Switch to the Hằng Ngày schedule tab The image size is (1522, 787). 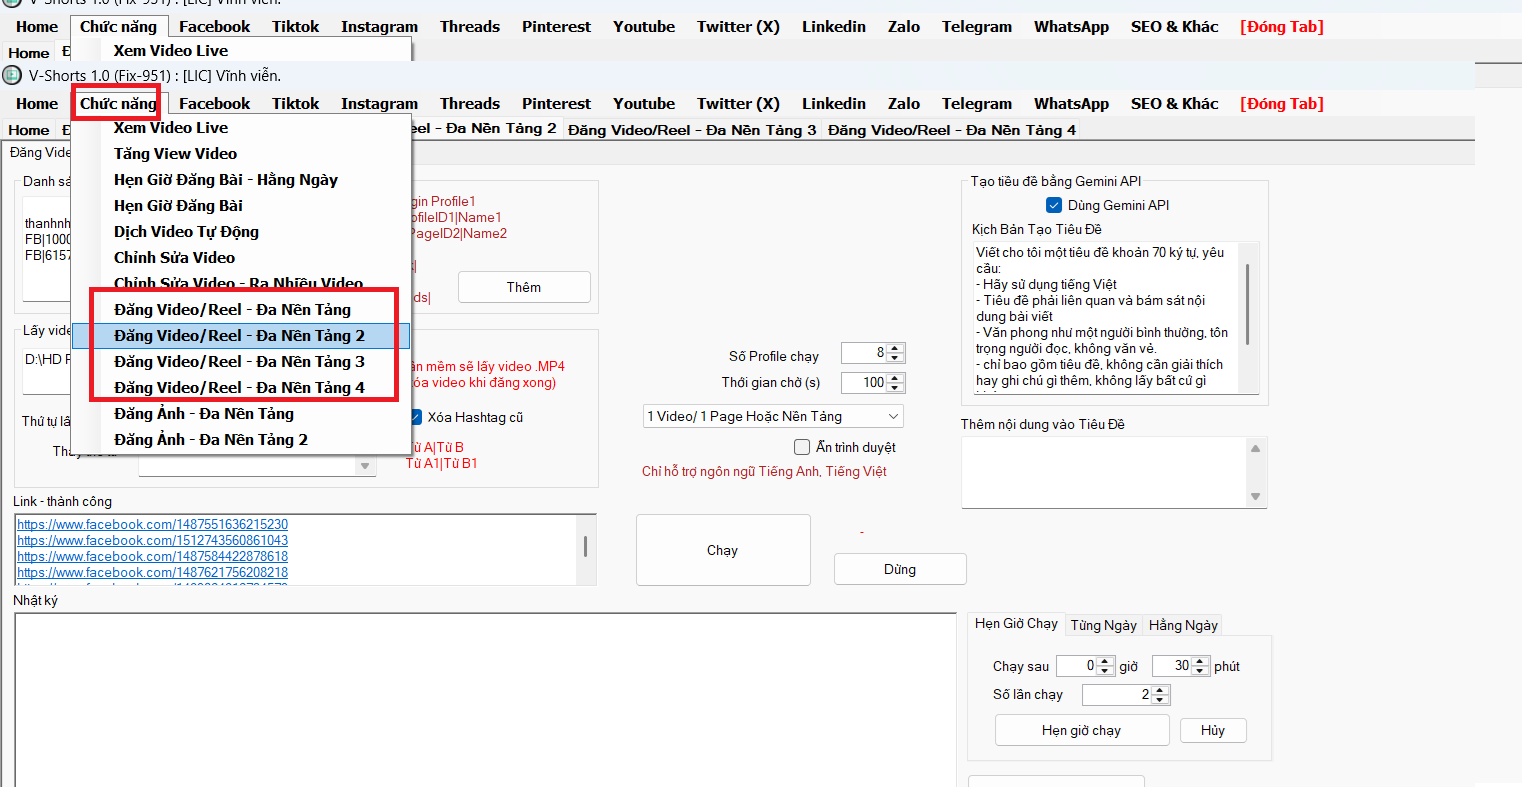point(1183,625)
